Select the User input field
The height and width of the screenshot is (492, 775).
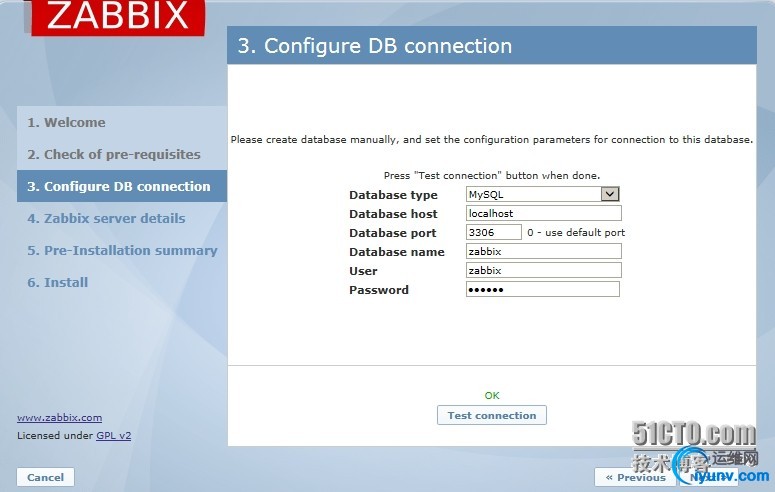tap(544, 270)
